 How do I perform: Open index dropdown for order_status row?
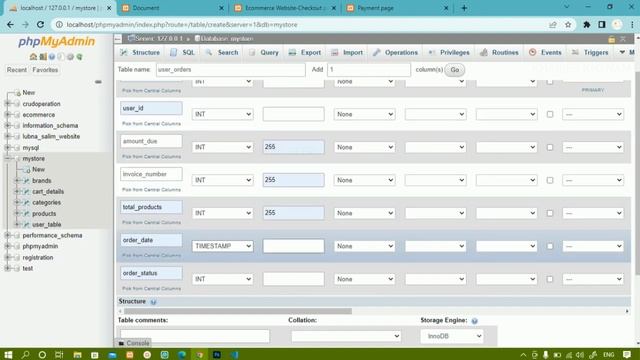click(593, 279)
